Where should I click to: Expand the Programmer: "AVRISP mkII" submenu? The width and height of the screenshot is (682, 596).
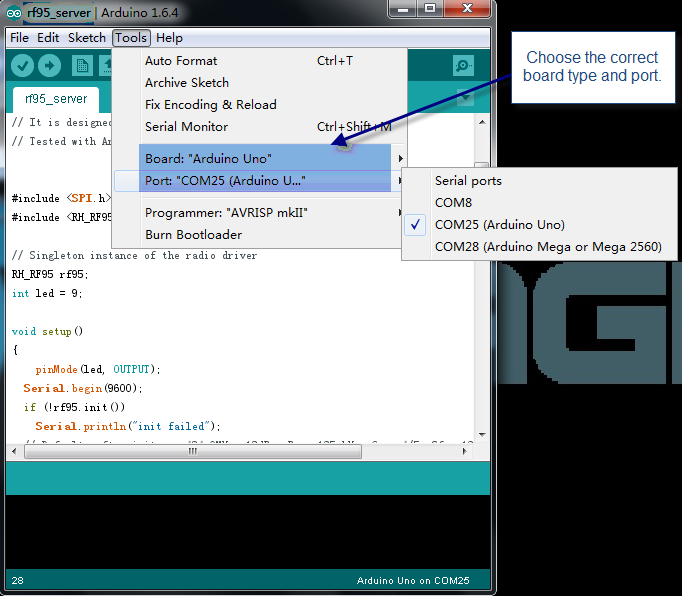259,213
